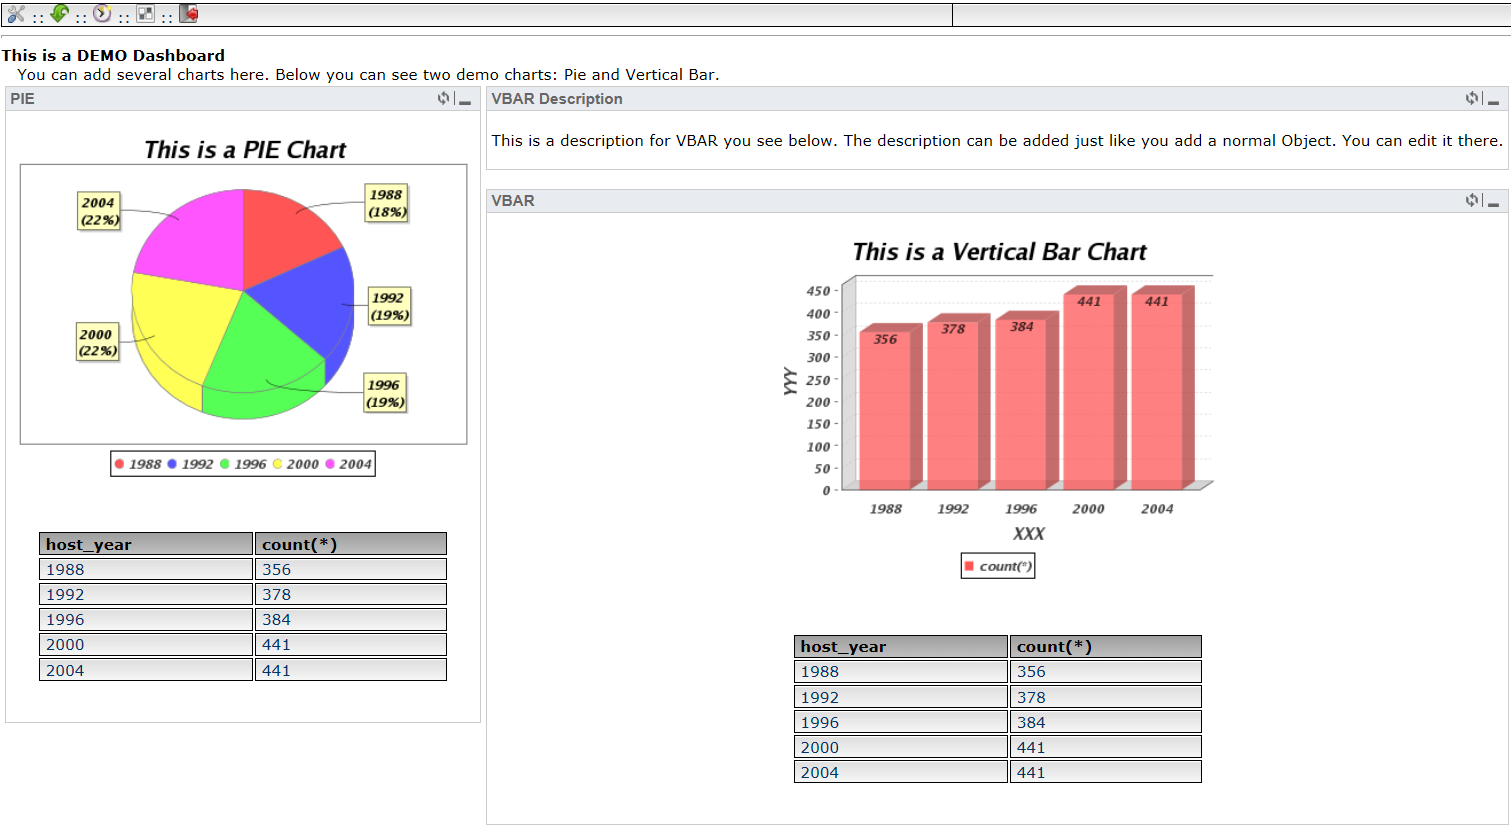This screenshot has height=831, width=1511.
Task: Minimize the VBAR chart panel
Action: [x=1493, y=203]
